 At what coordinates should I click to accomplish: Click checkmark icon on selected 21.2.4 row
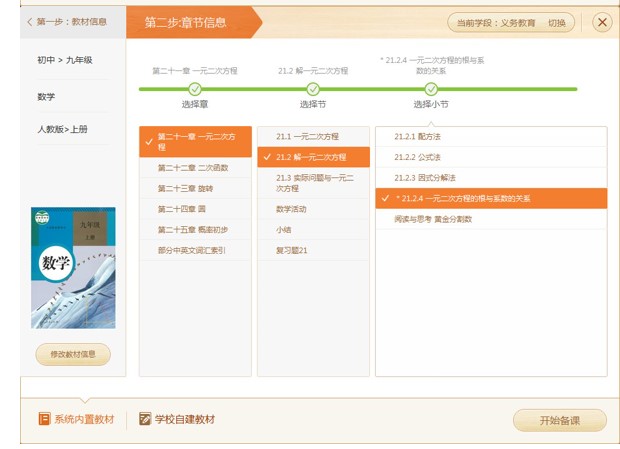click(x=386, y=198)
